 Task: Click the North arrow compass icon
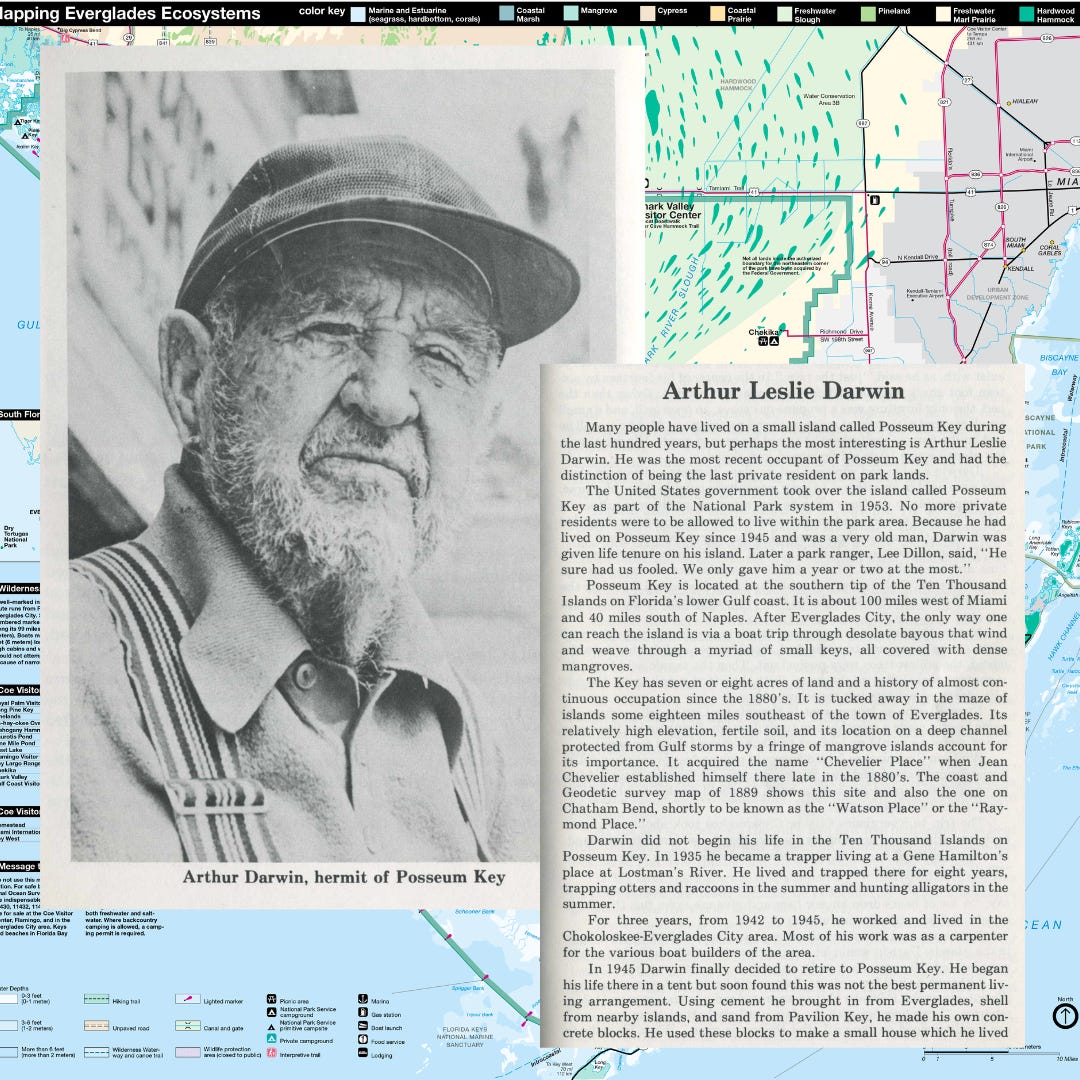(1065, 1015)
